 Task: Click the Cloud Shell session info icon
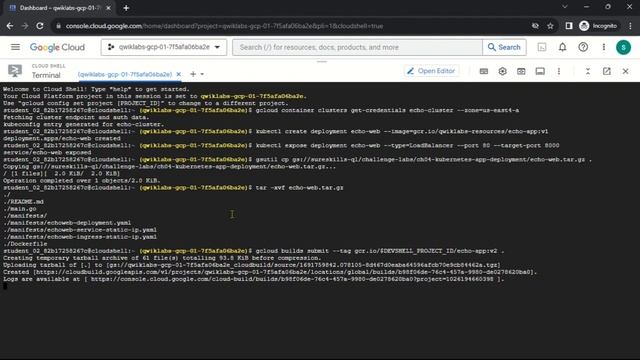540,71
